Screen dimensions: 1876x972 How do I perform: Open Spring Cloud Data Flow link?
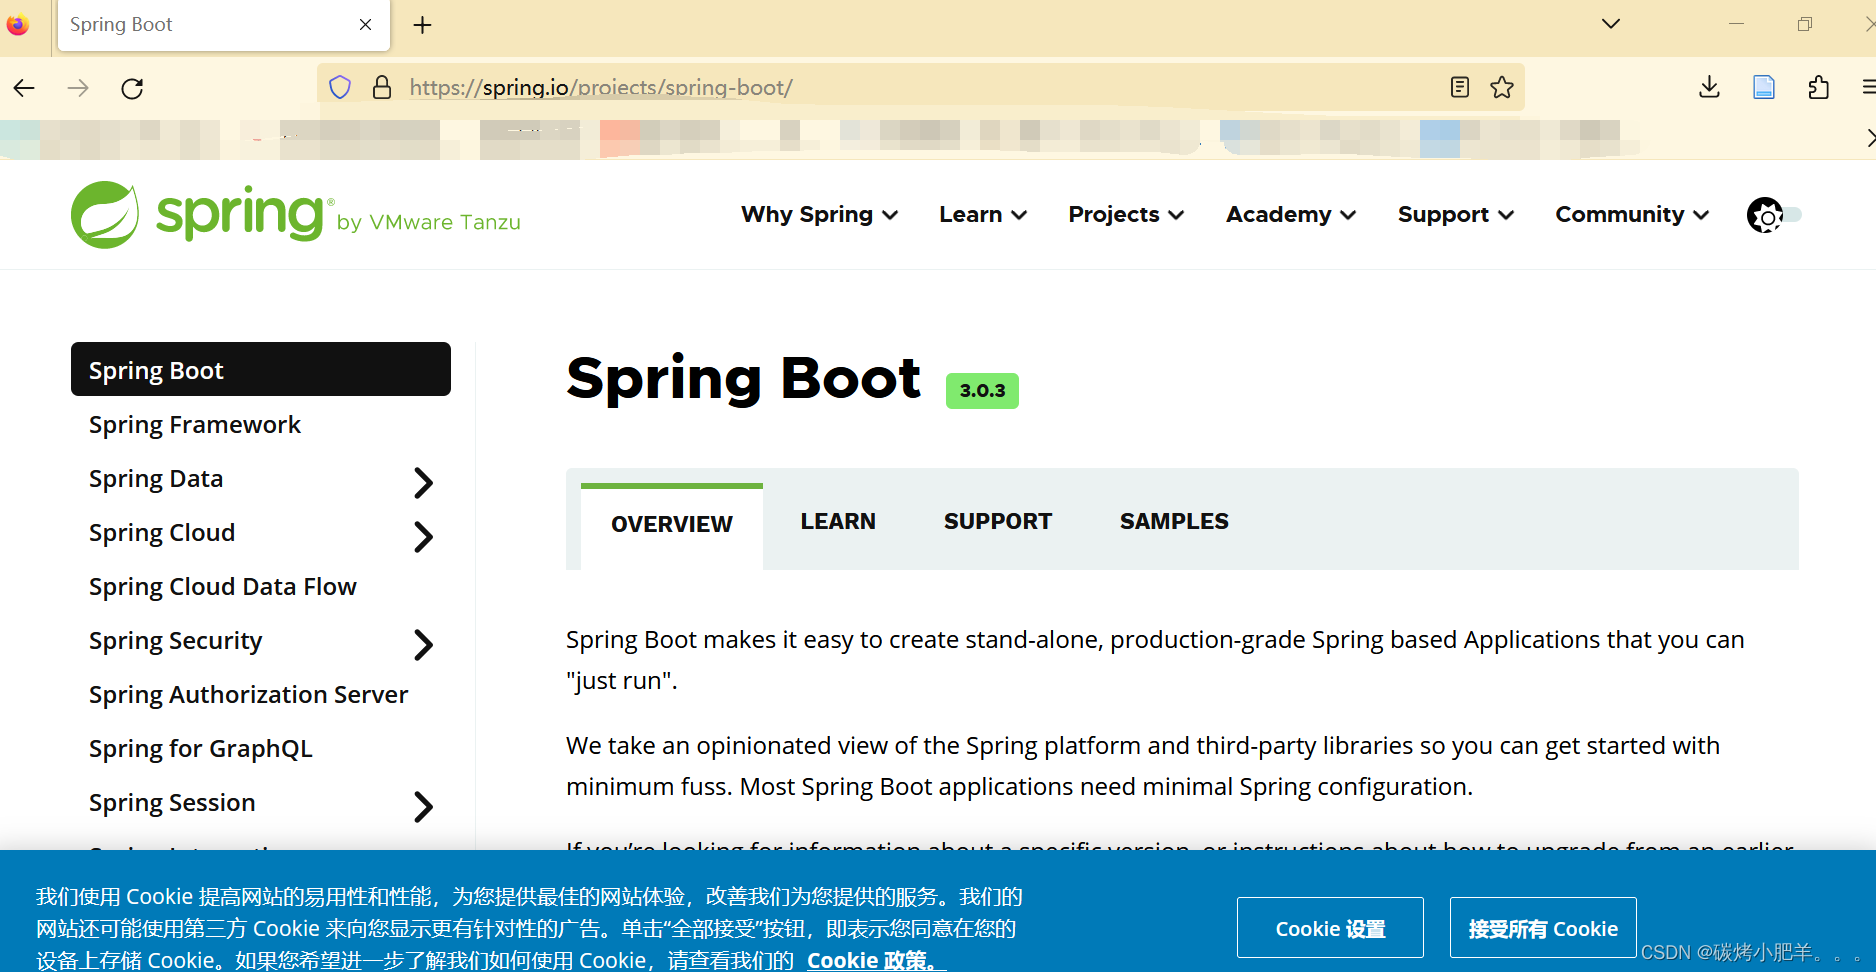click(x=223, y=587)
